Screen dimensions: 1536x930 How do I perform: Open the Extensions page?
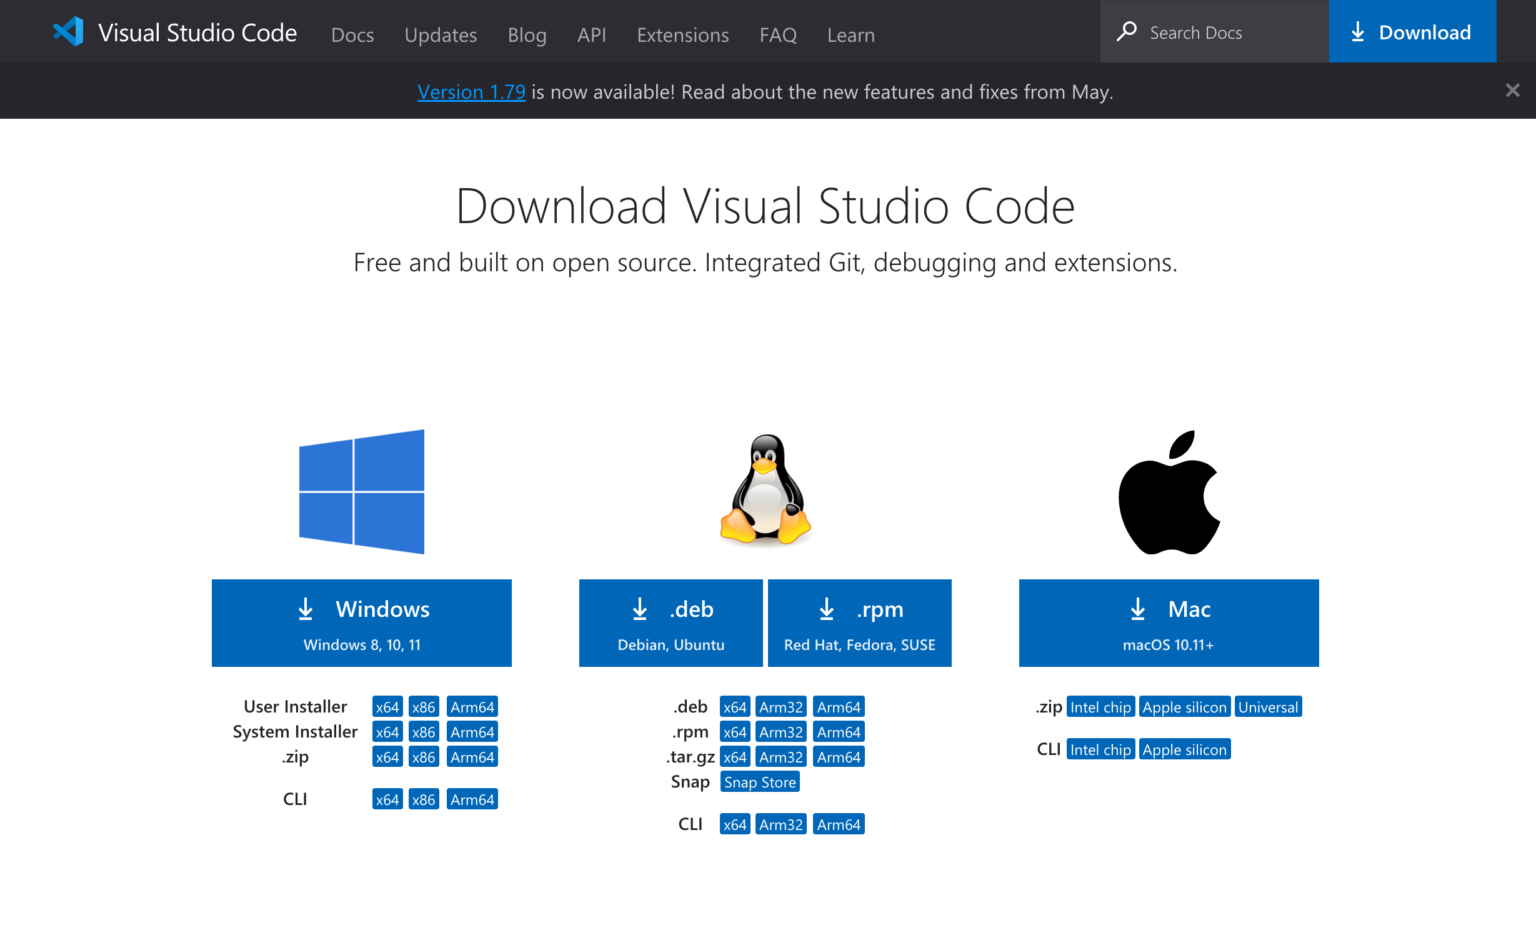click(x=682, y=34)
